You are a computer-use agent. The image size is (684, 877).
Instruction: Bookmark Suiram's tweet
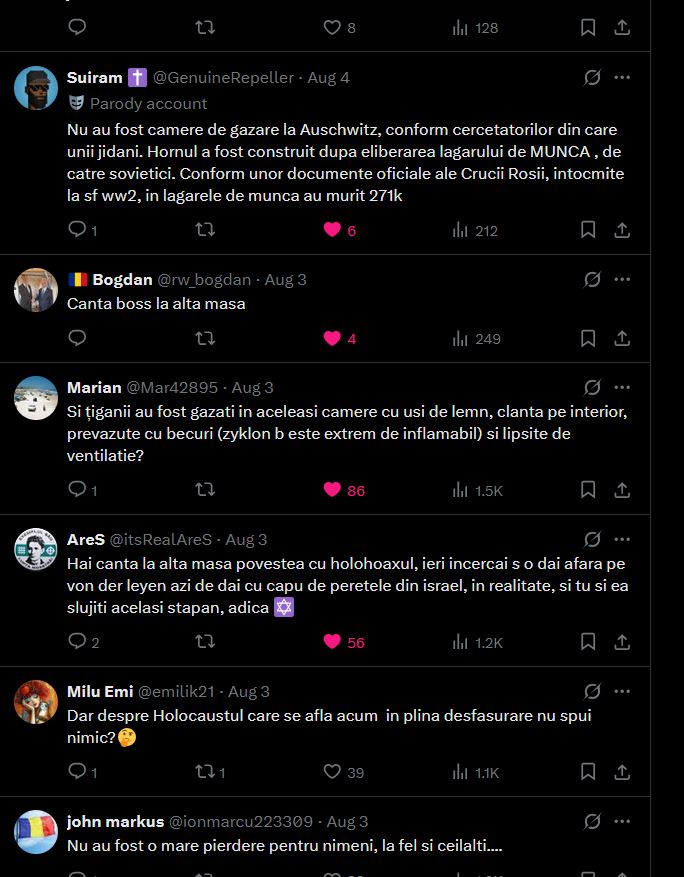[588, 230]
